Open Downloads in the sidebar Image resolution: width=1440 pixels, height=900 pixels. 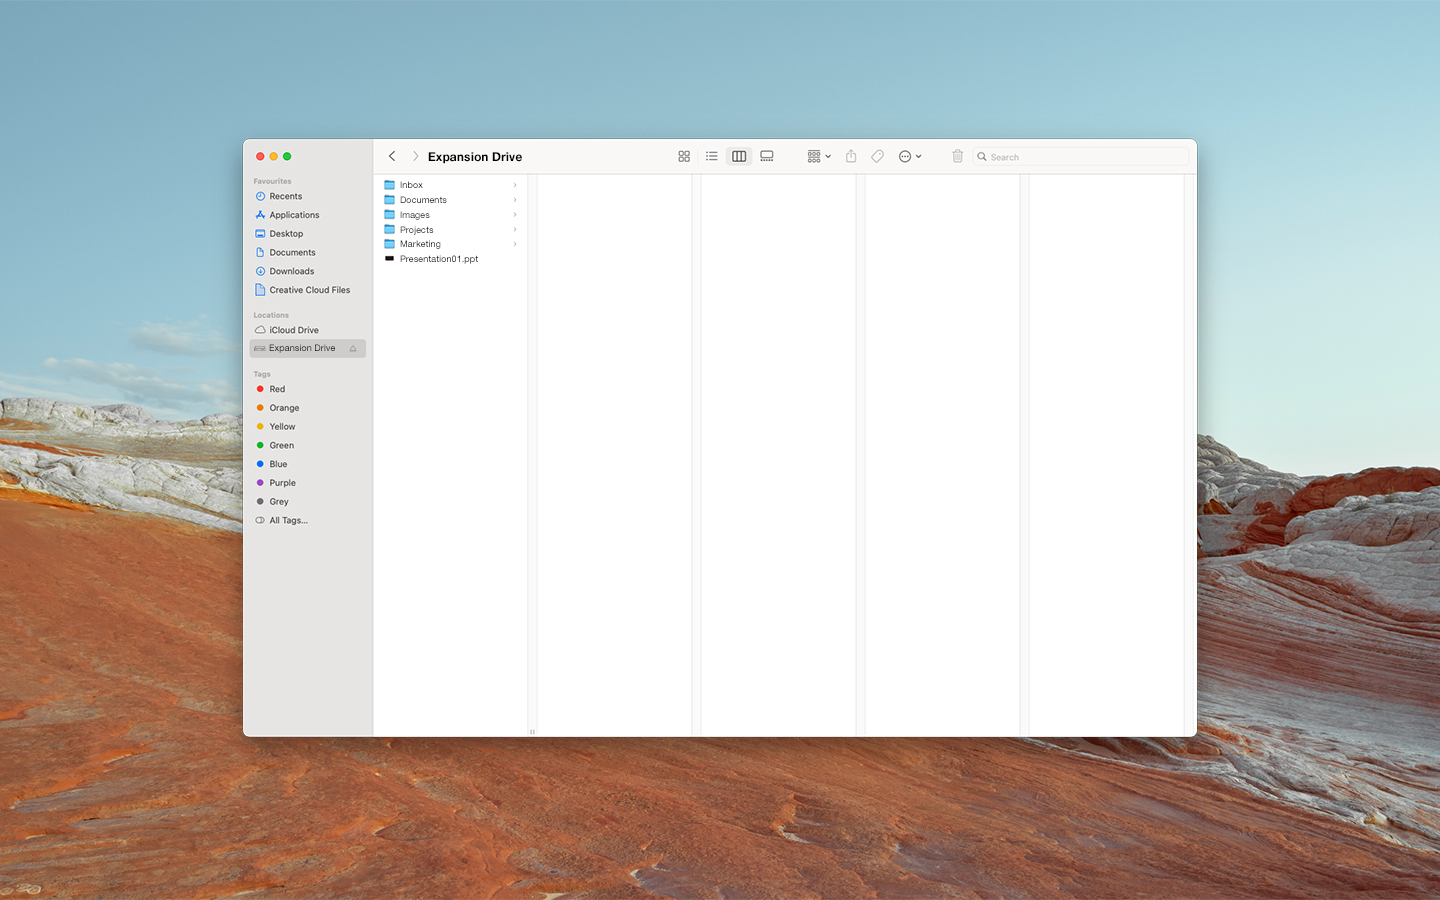pos(291,271)
